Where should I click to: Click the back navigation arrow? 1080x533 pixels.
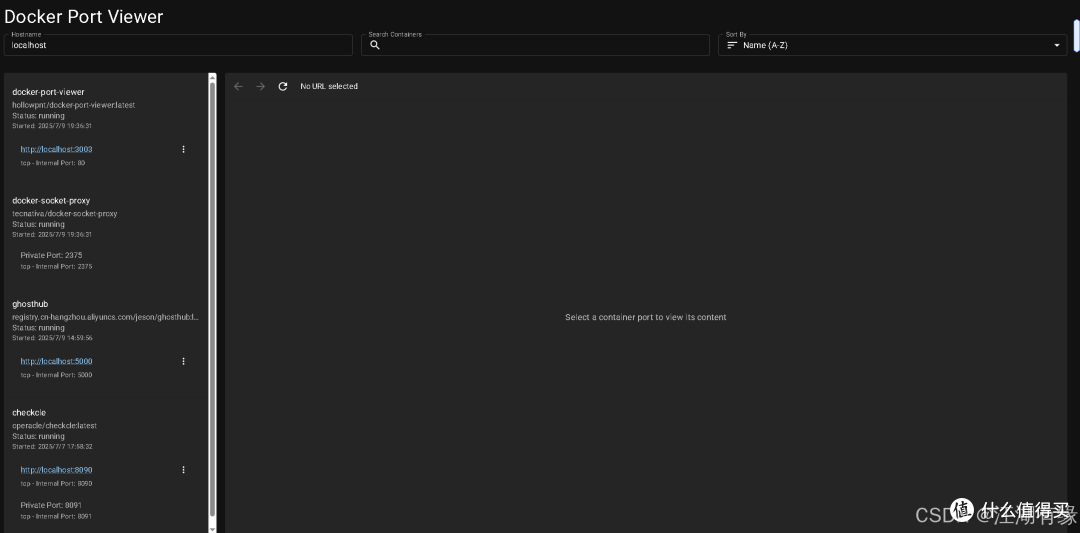(x=238, y=86)
